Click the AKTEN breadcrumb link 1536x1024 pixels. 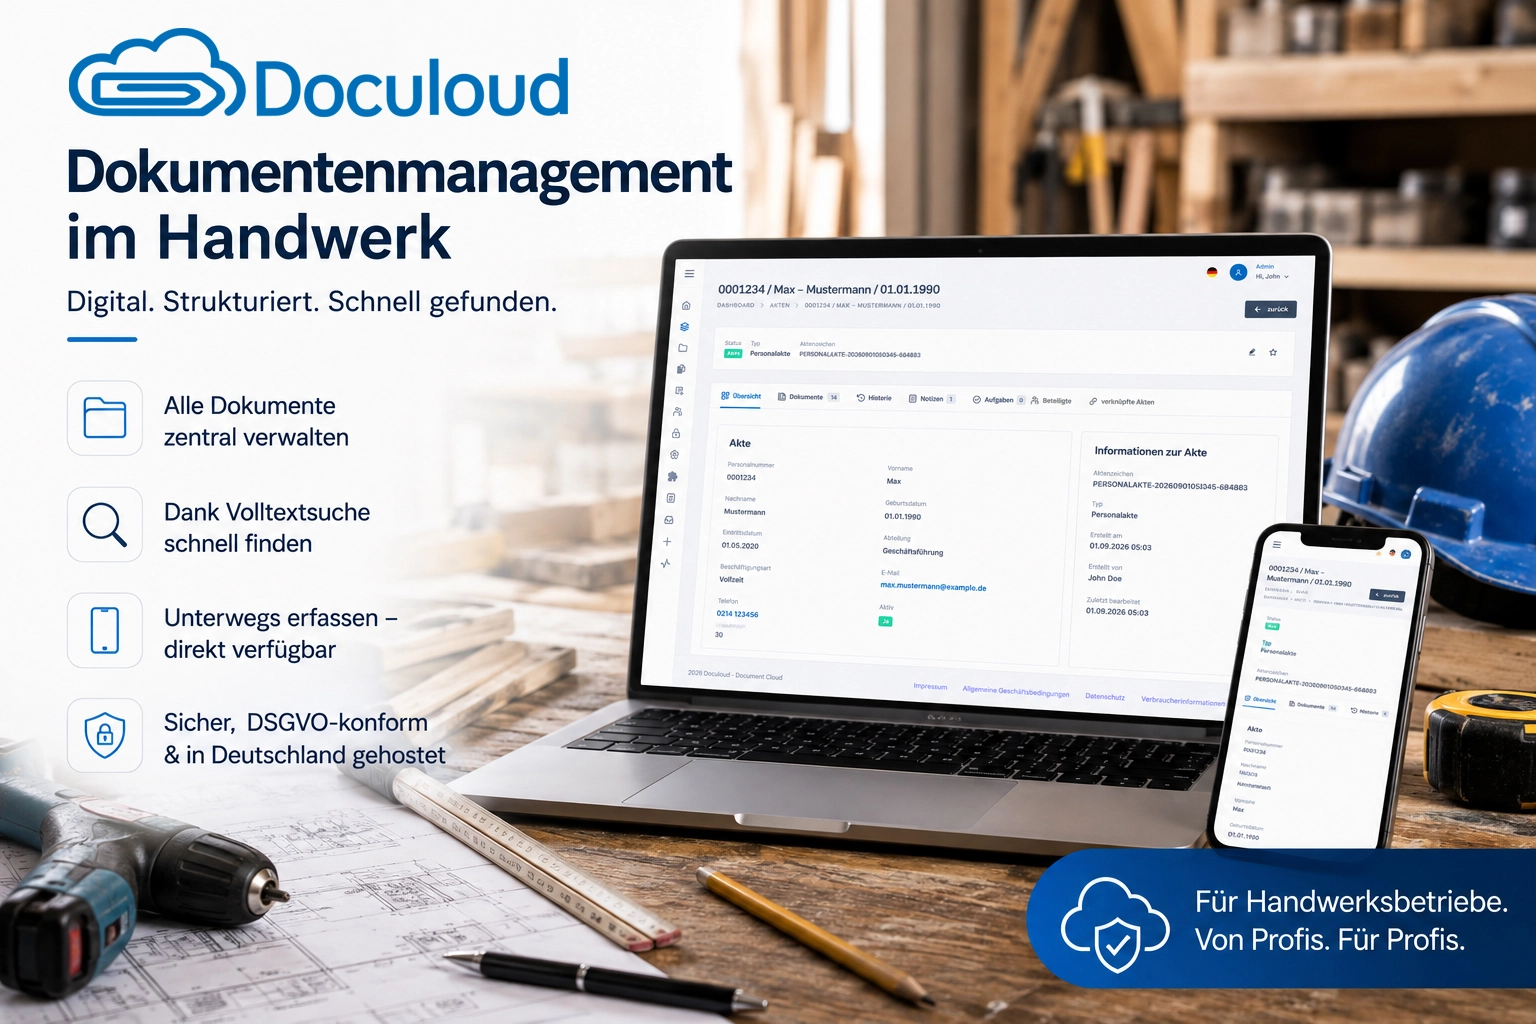[x=780, y=305]
